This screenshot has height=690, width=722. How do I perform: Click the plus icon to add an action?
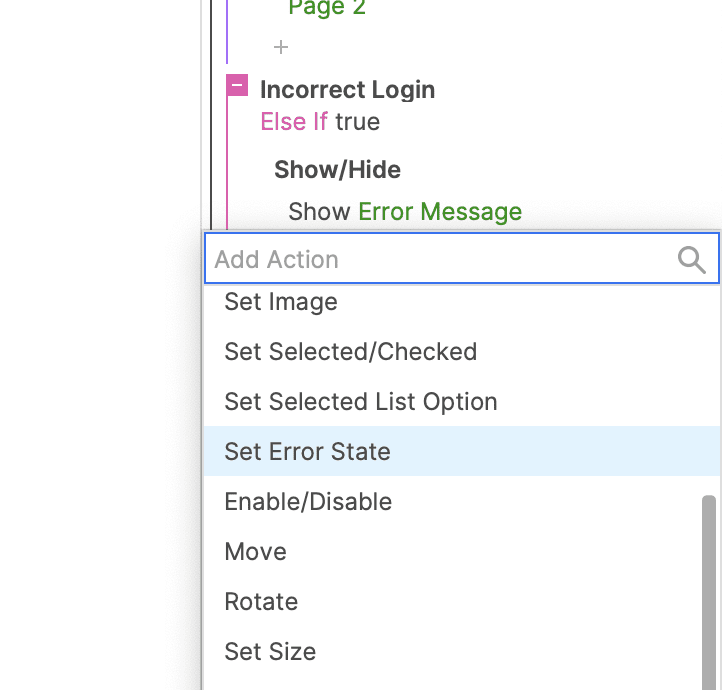tap(281, 47)
